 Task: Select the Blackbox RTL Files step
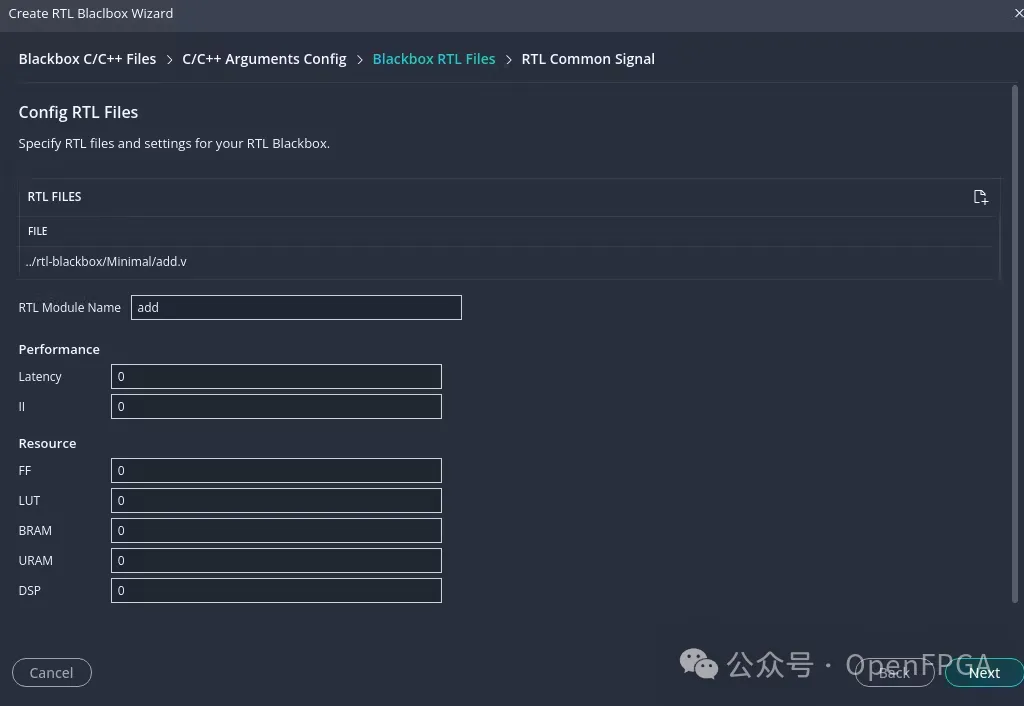(433, 59)
